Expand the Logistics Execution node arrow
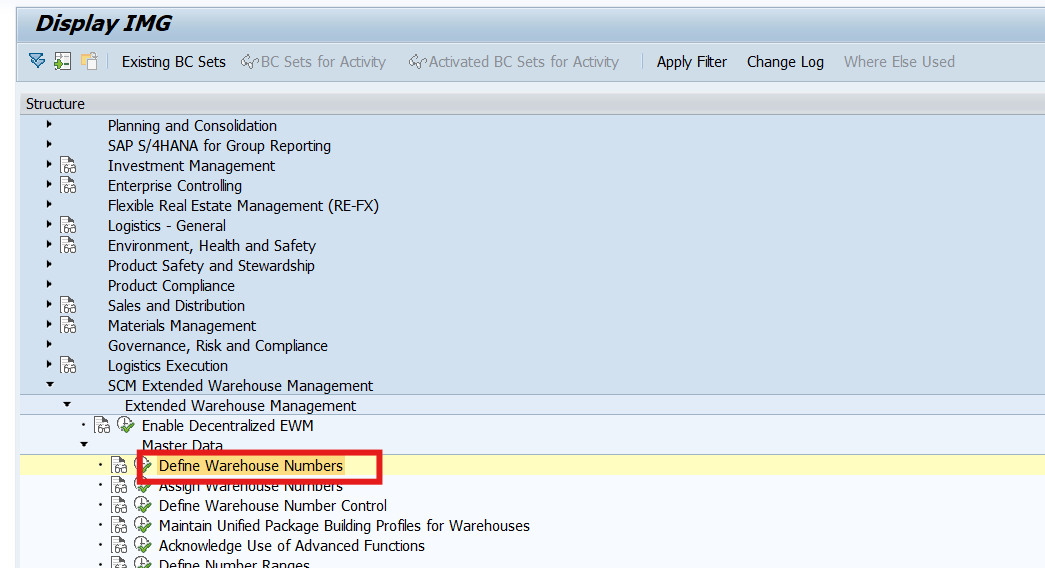 tap(49, 364)
